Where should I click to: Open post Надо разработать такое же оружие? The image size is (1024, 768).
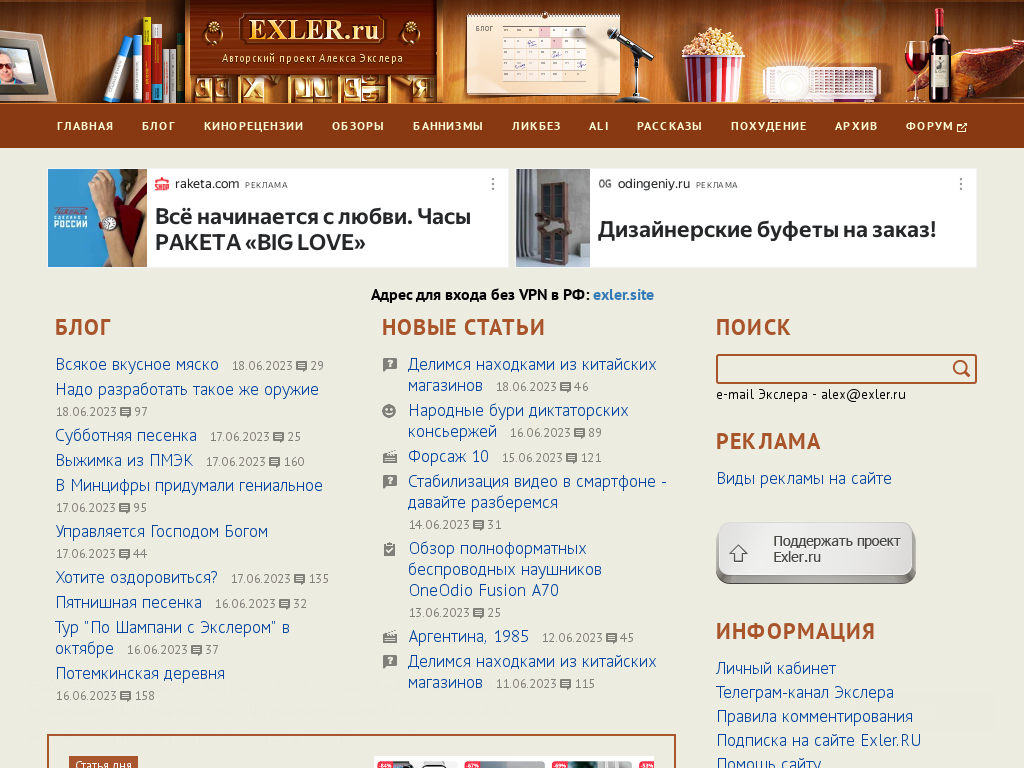[x=187, y=390]
